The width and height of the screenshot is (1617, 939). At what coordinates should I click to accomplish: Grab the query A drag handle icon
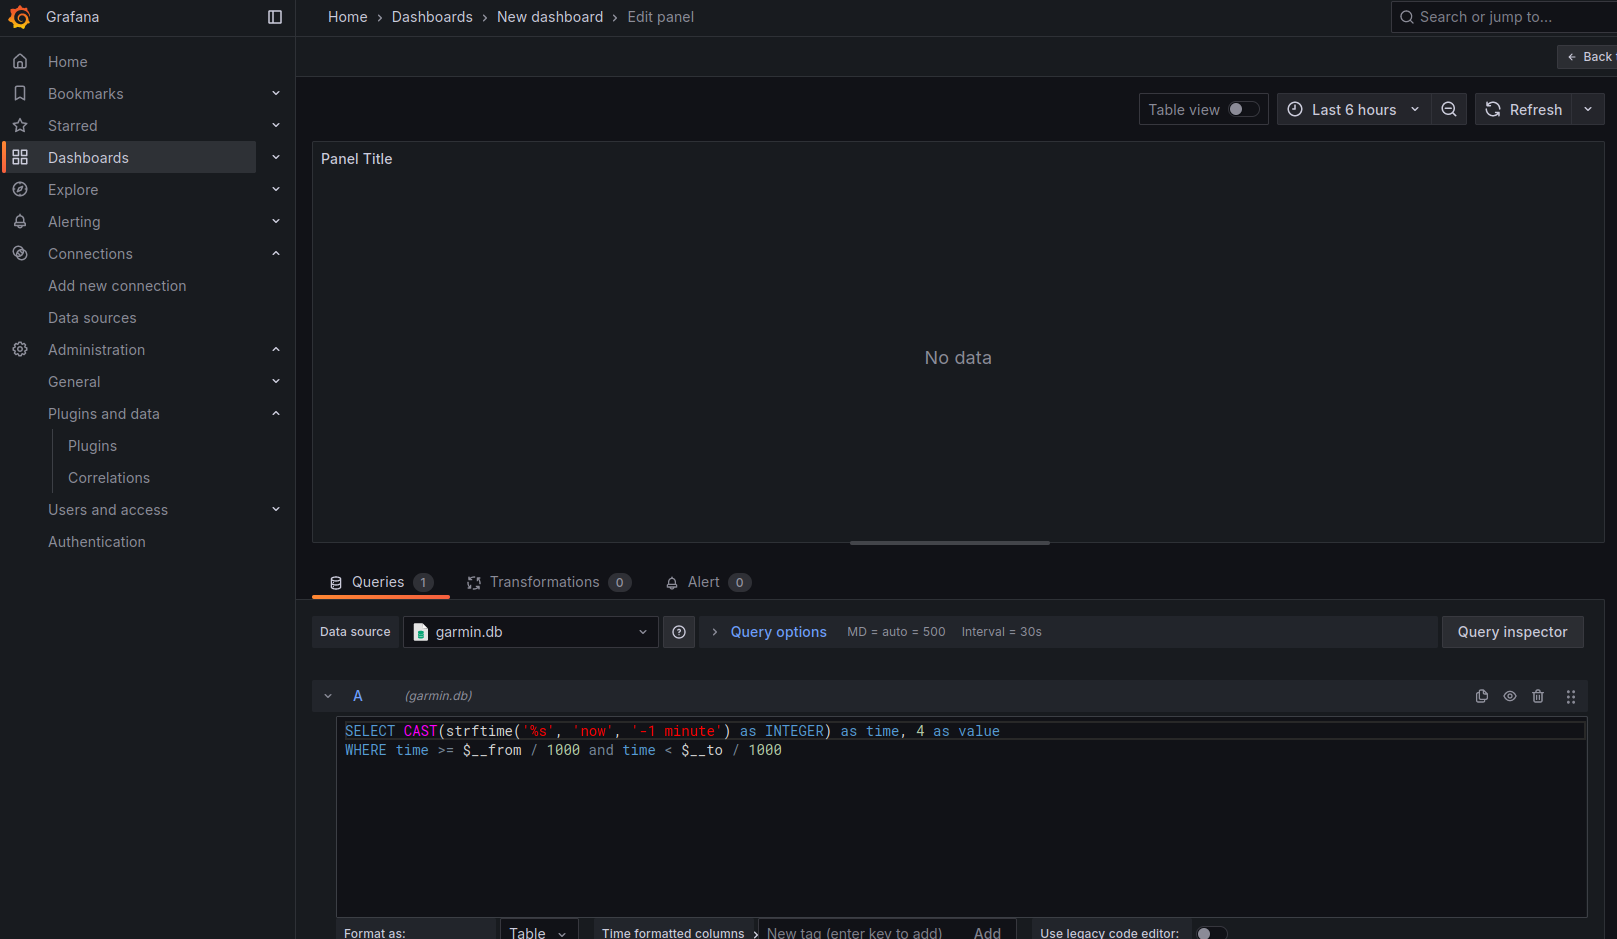[1571, 697]
